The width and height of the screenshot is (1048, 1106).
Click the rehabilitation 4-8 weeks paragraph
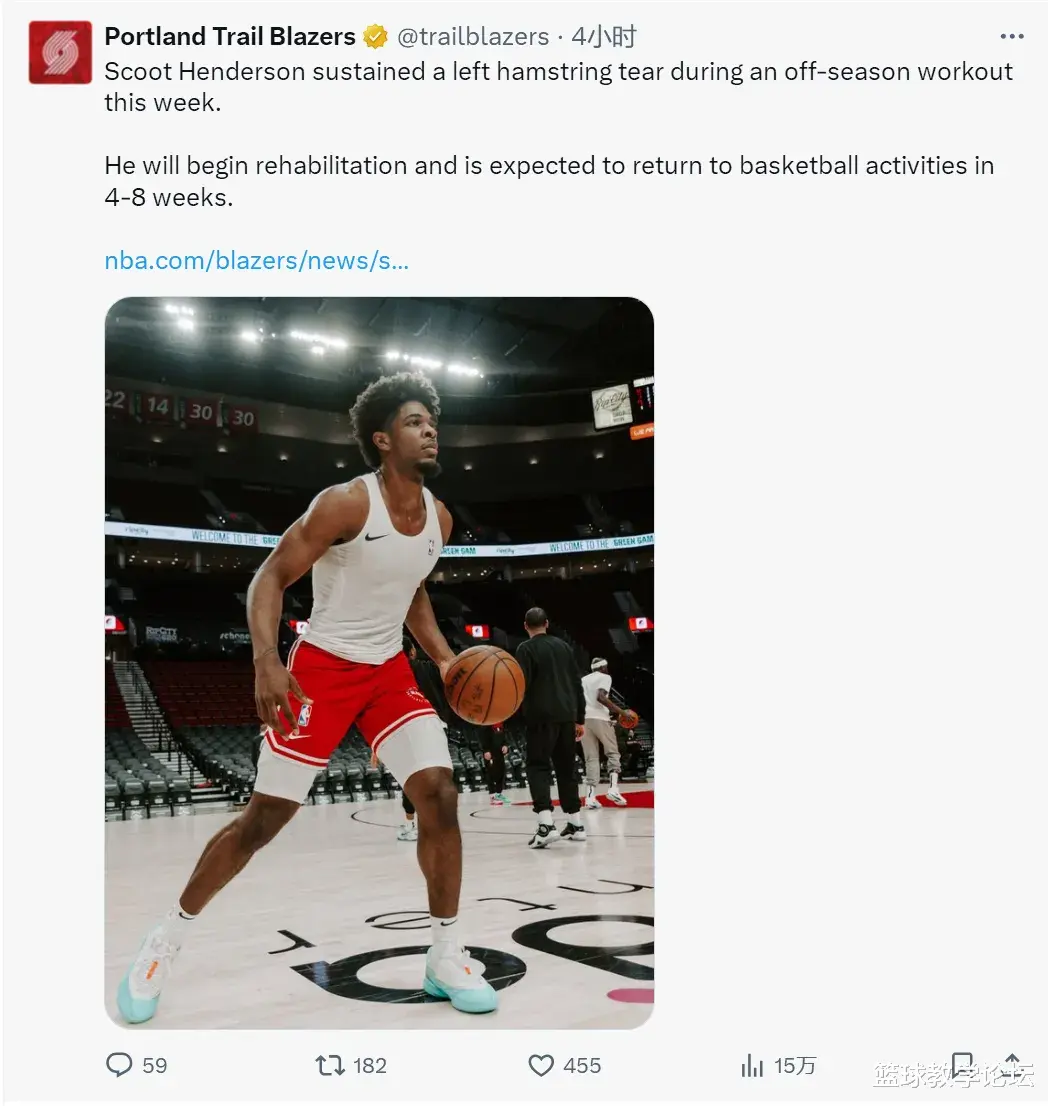pos(549,181)
